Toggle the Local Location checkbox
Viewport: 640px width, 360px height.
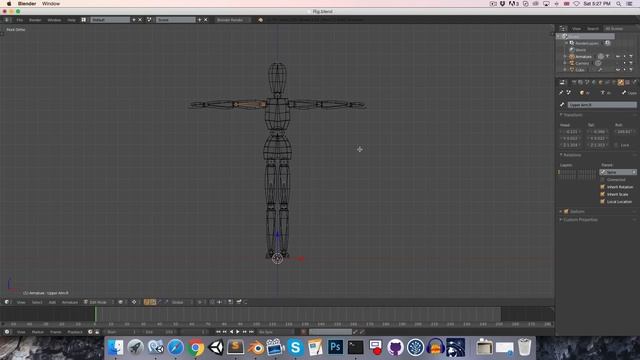point(602,202)
